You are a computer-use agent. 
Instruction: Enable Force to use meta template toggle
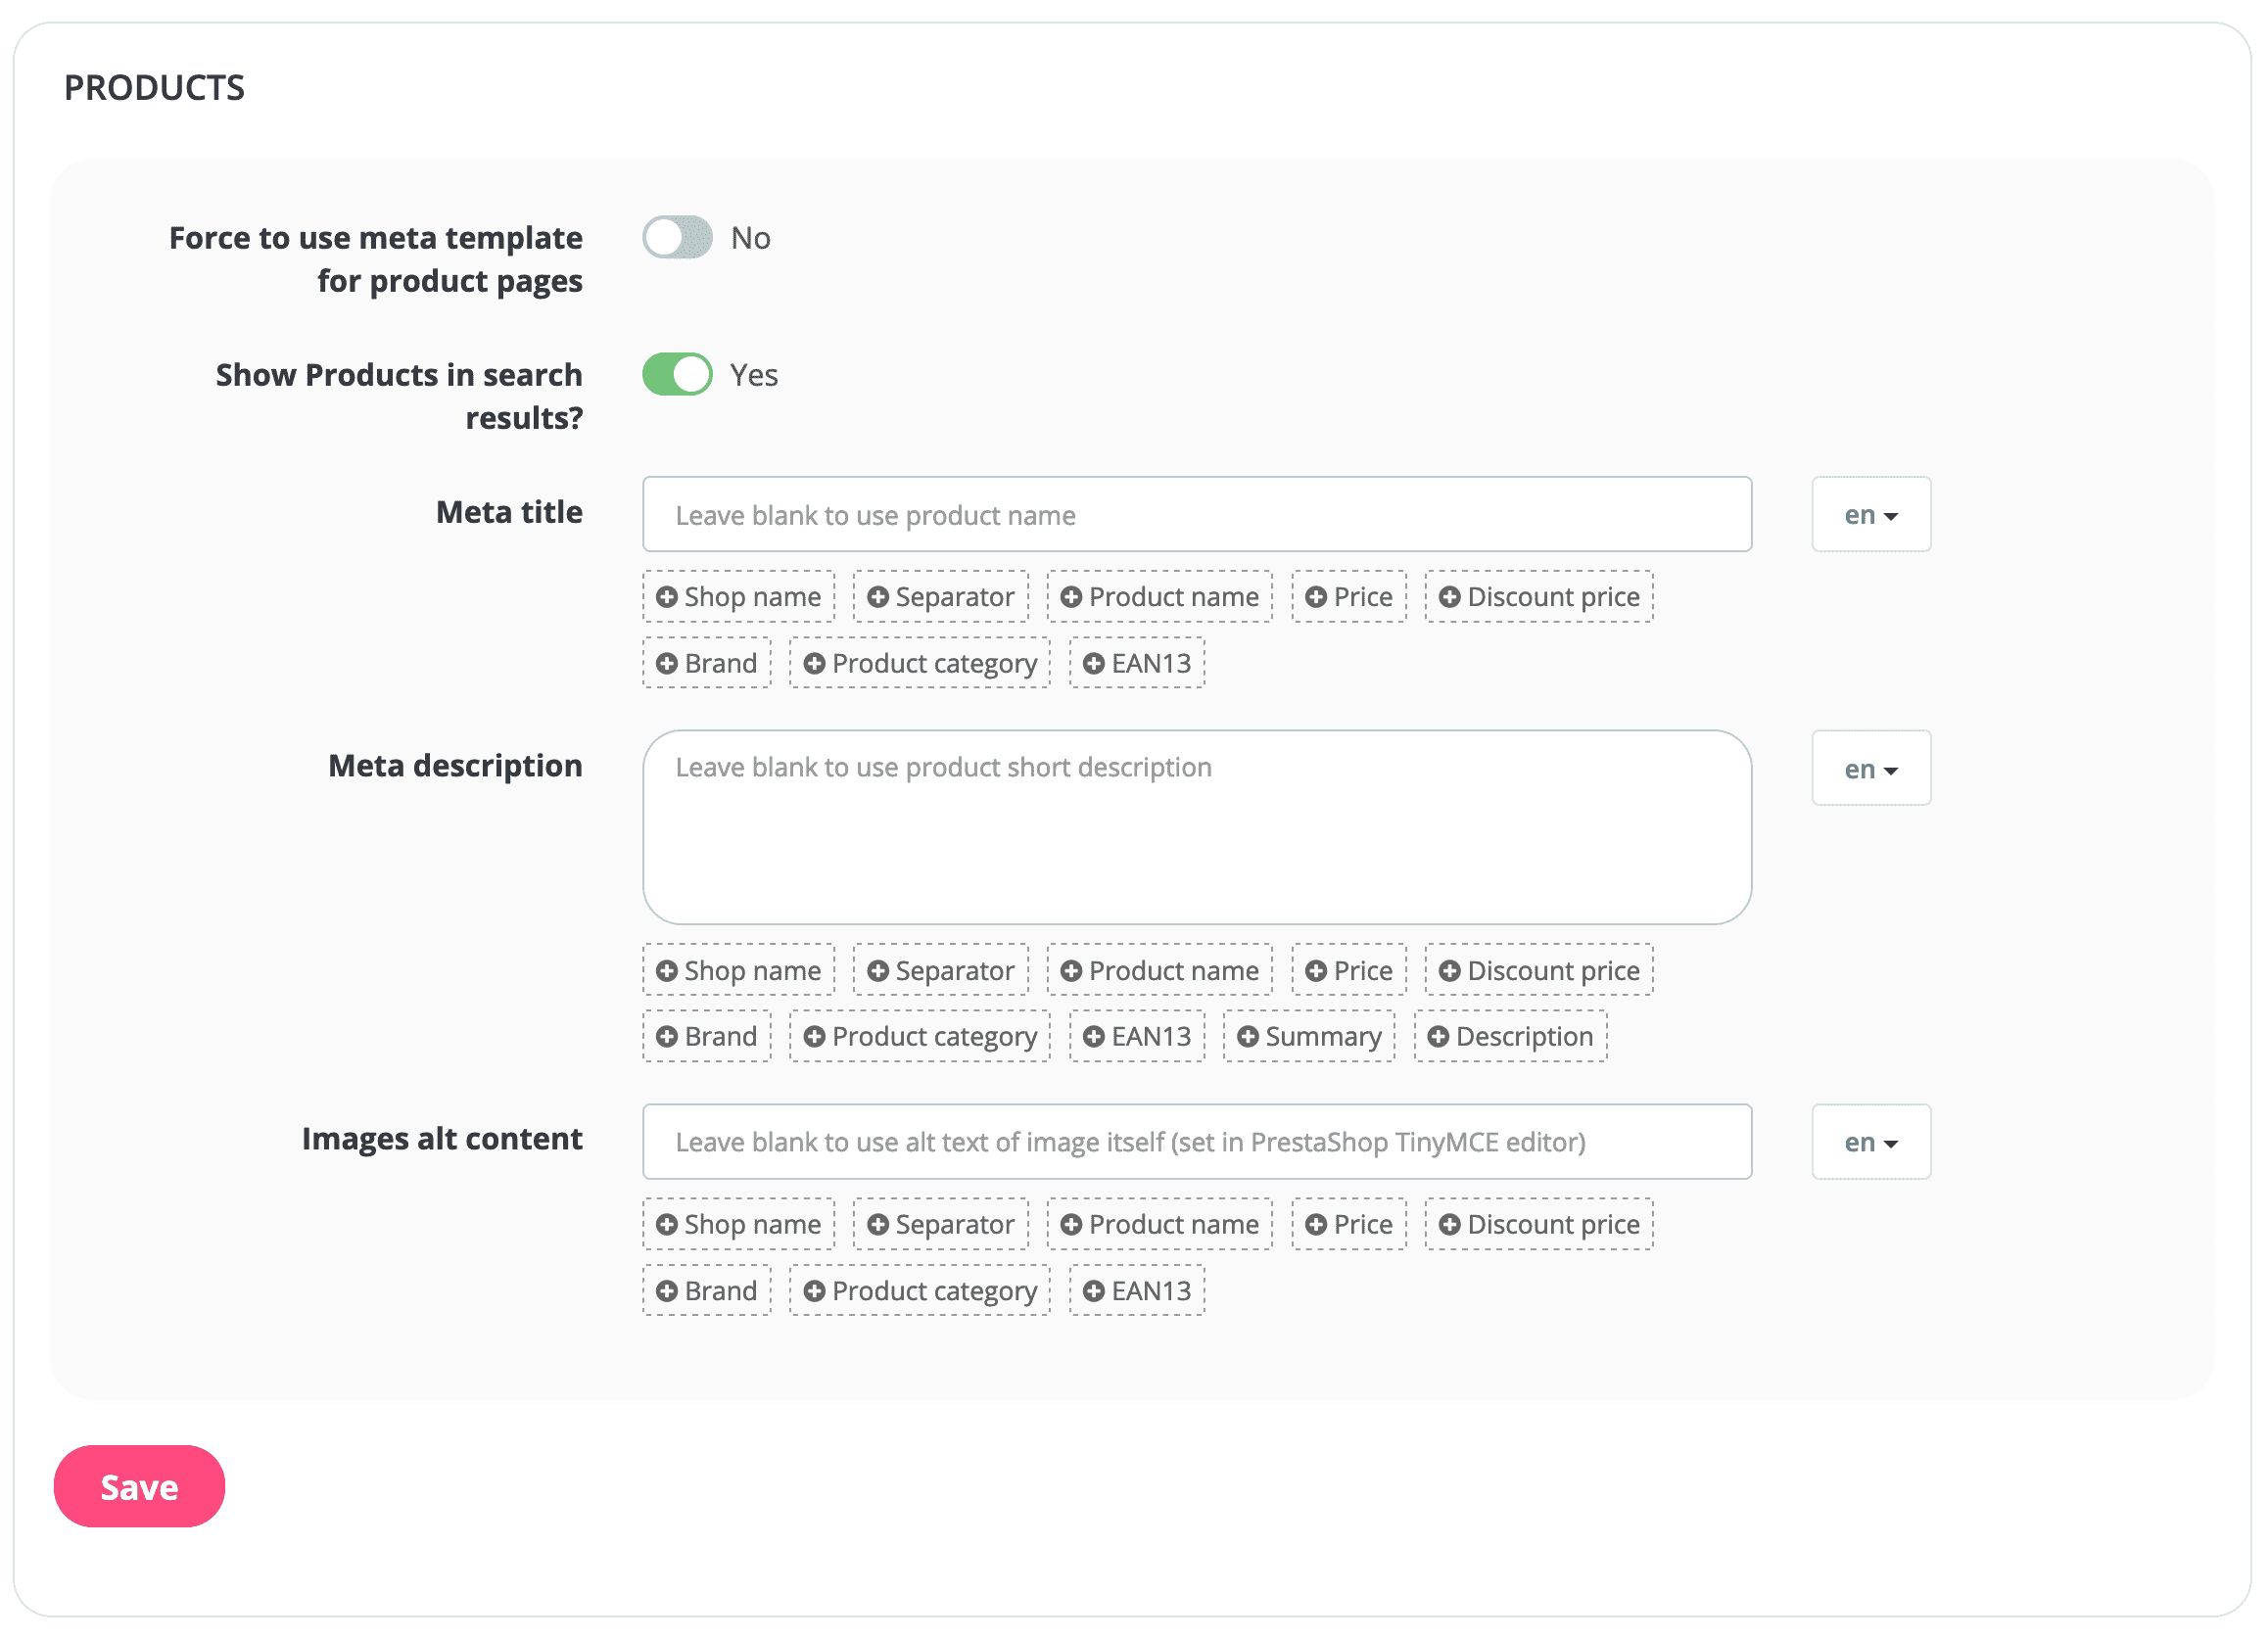[677, 237]
